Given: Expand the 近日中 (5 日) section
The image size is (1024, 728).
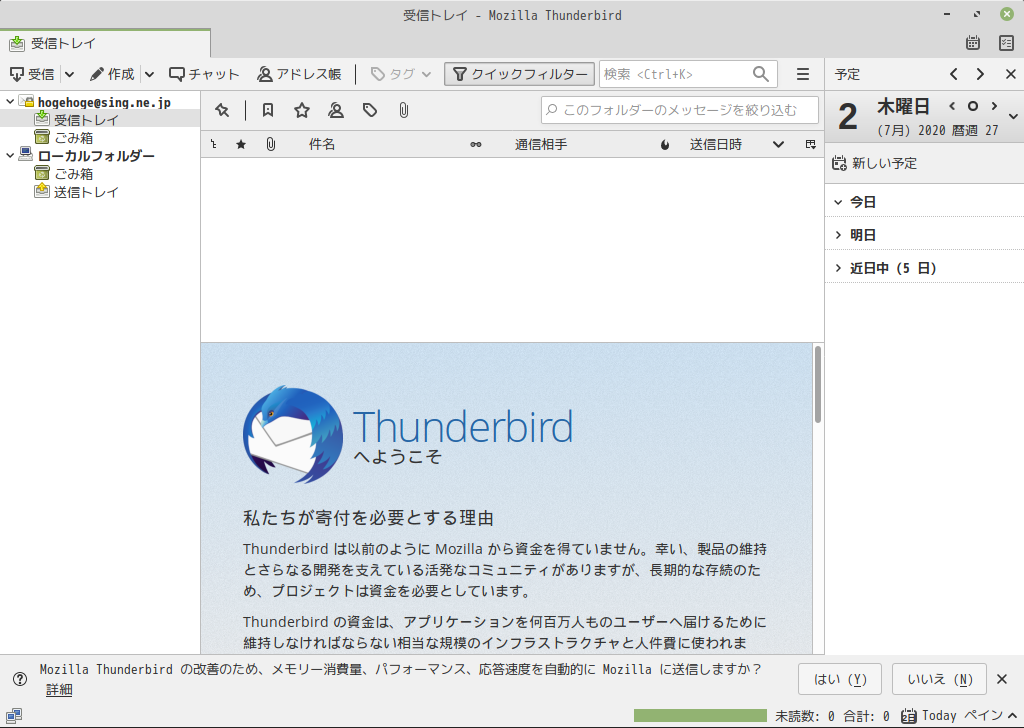Looking at the screenshot, I should [x=838, y=268].
